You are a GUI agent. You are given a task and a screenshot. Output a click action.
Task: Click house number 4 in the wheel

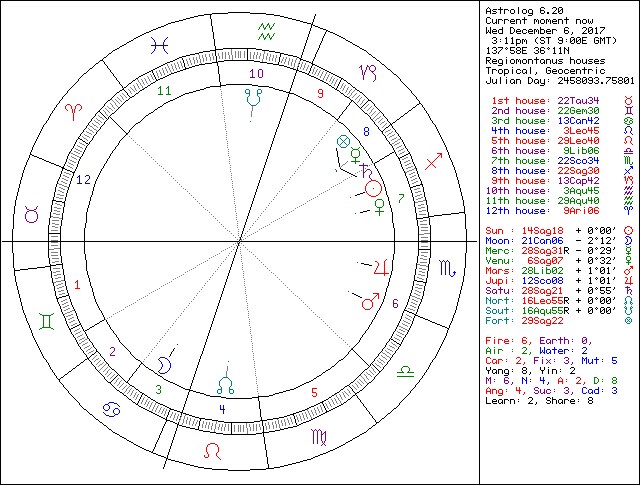[x=222, y=409]
